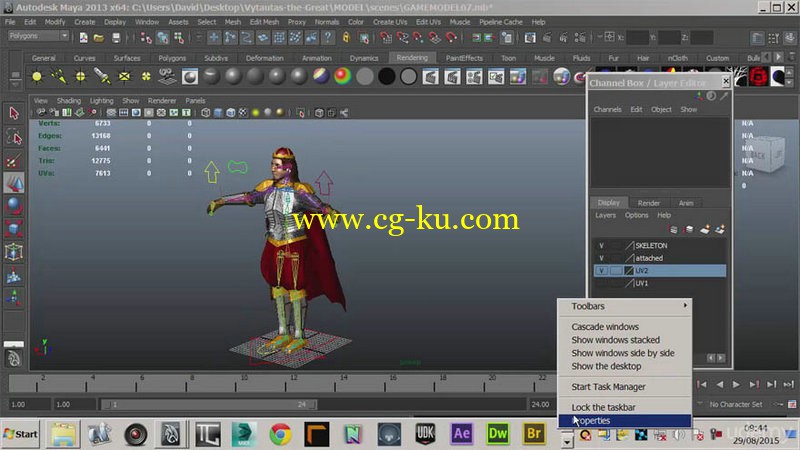800x450 pixels.
Task: Toggle textured display in panel toolbar
Action: 243,113
